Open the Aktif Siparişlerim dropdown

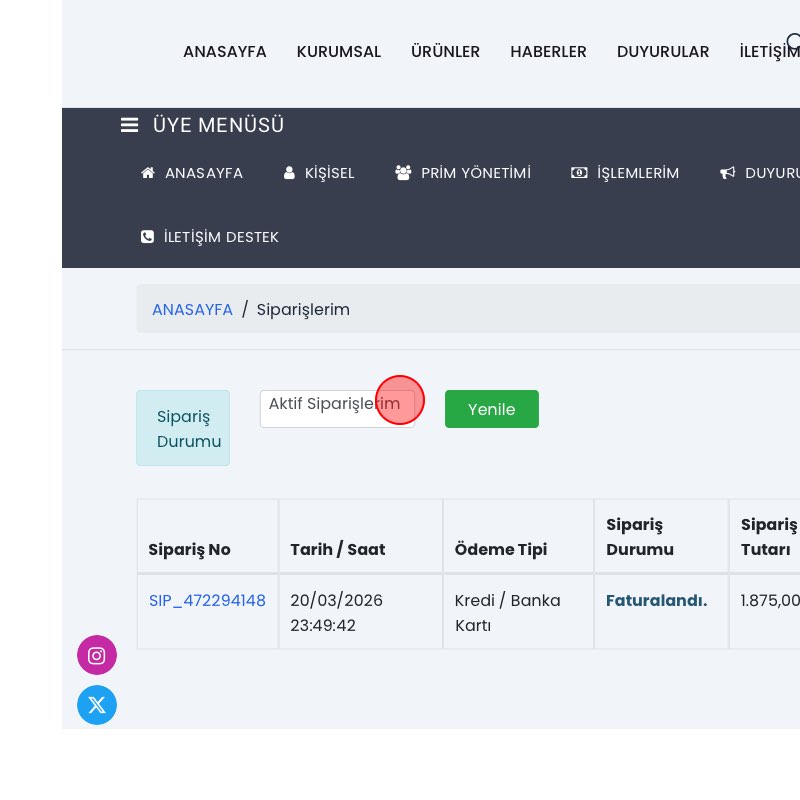[337, 408]
